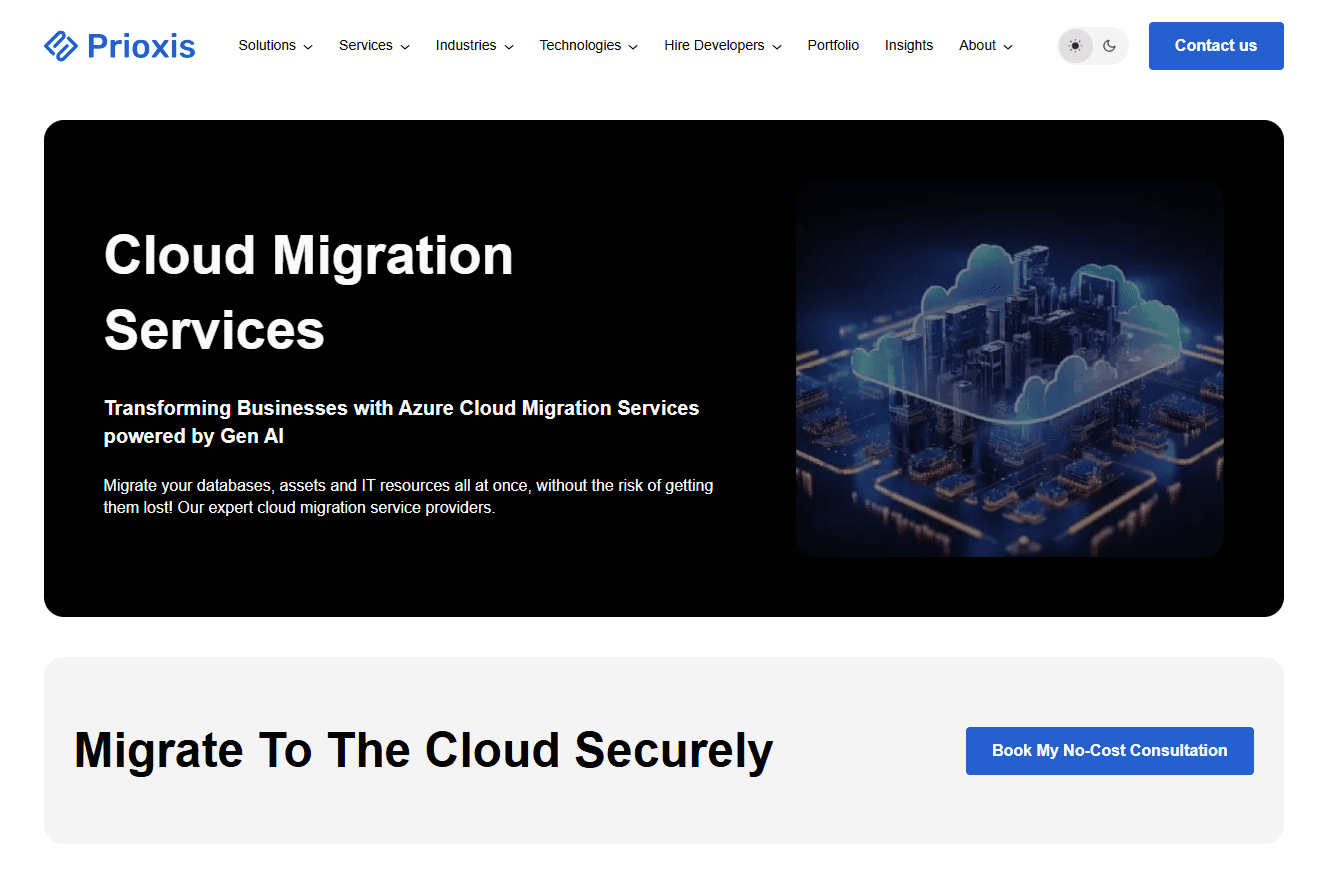
Task: Expand the Solutions dropdown menu
Action: pos(275,46)
